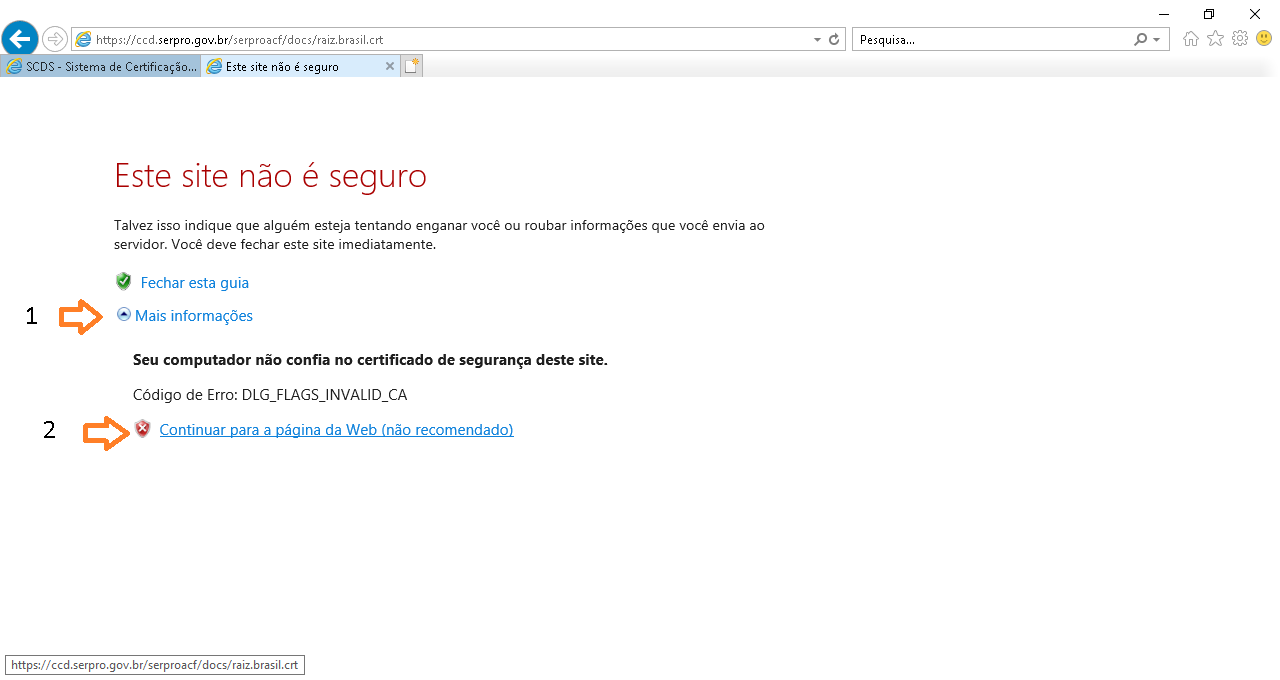Close the Este site não é seguro tab

390,67
